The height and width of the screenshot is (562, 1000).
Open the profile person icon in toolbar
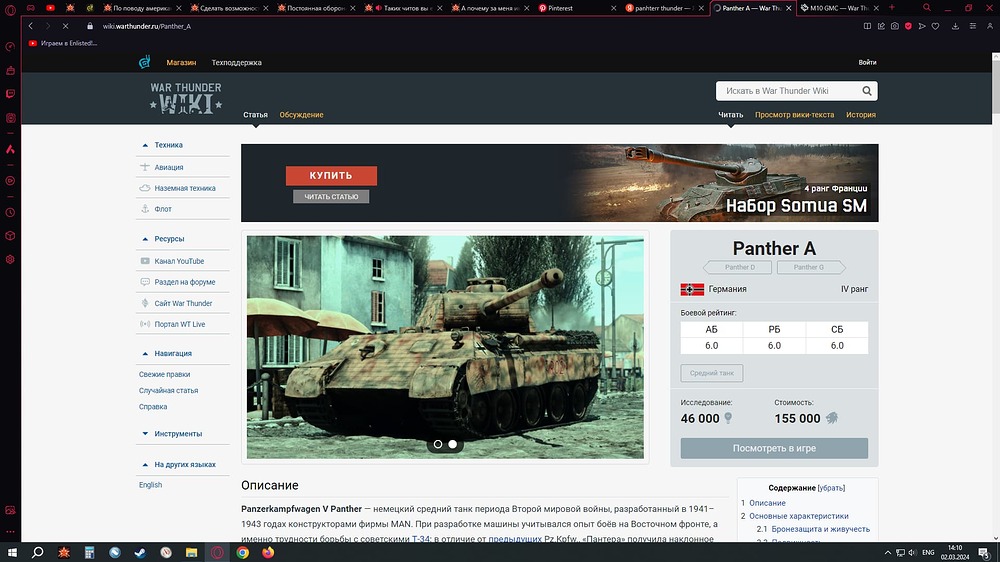click(x=990, y=26)
